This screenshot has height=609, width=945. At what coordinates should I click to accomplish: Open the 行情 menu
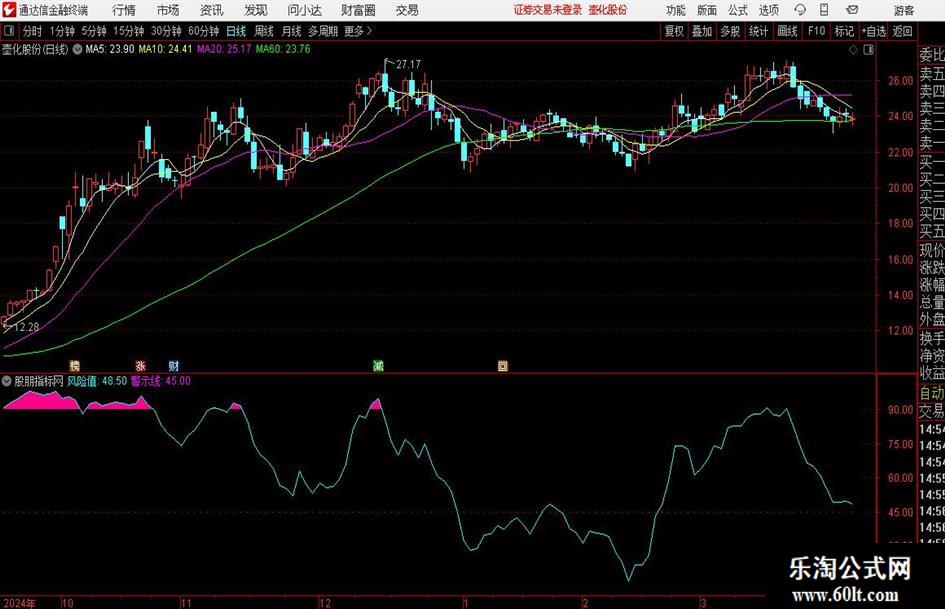point(124,10)
